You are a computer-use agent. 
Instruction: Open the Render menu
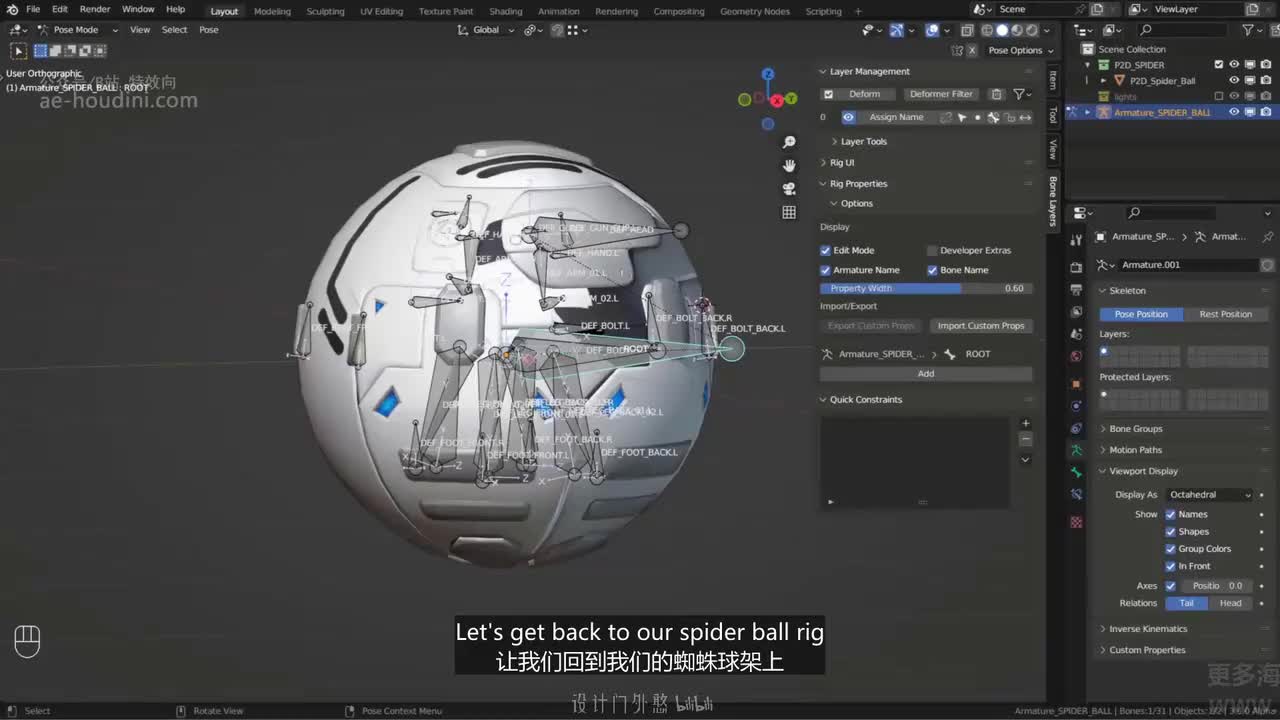click(95, 10)
